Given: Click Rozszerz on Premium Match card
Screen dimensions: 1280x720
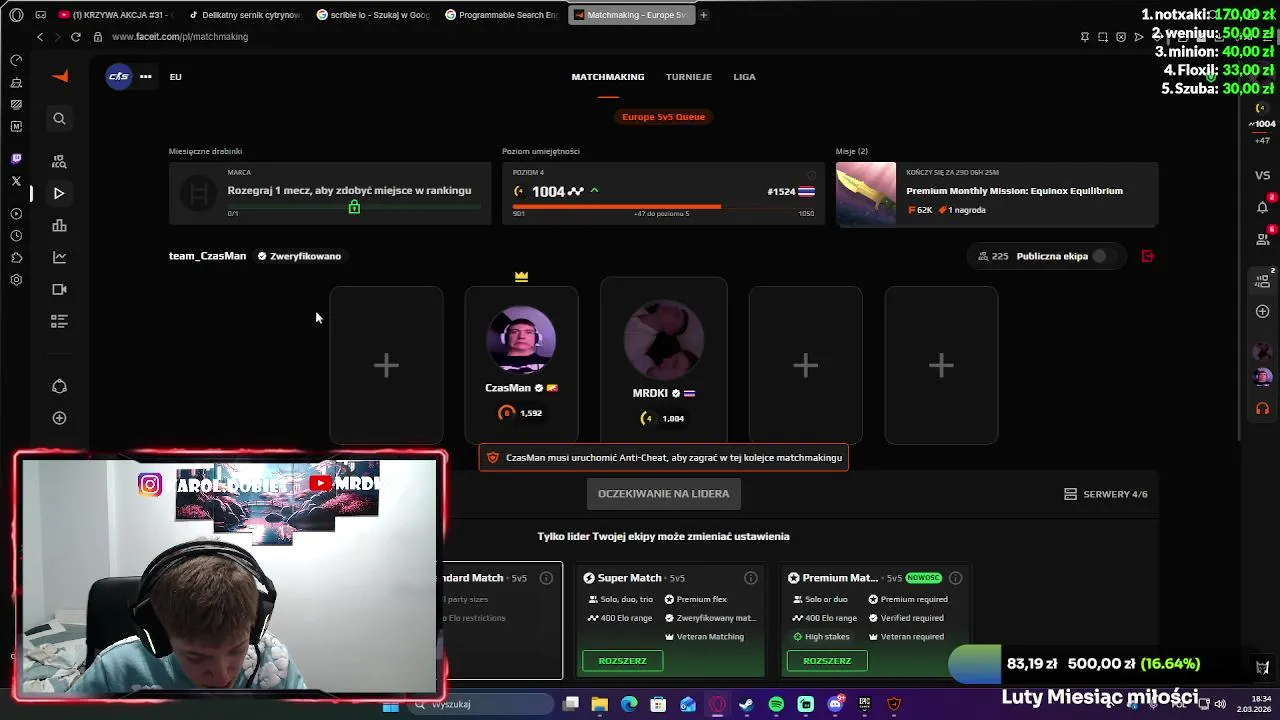Looking at the screenshot, I should coord(827,661).
